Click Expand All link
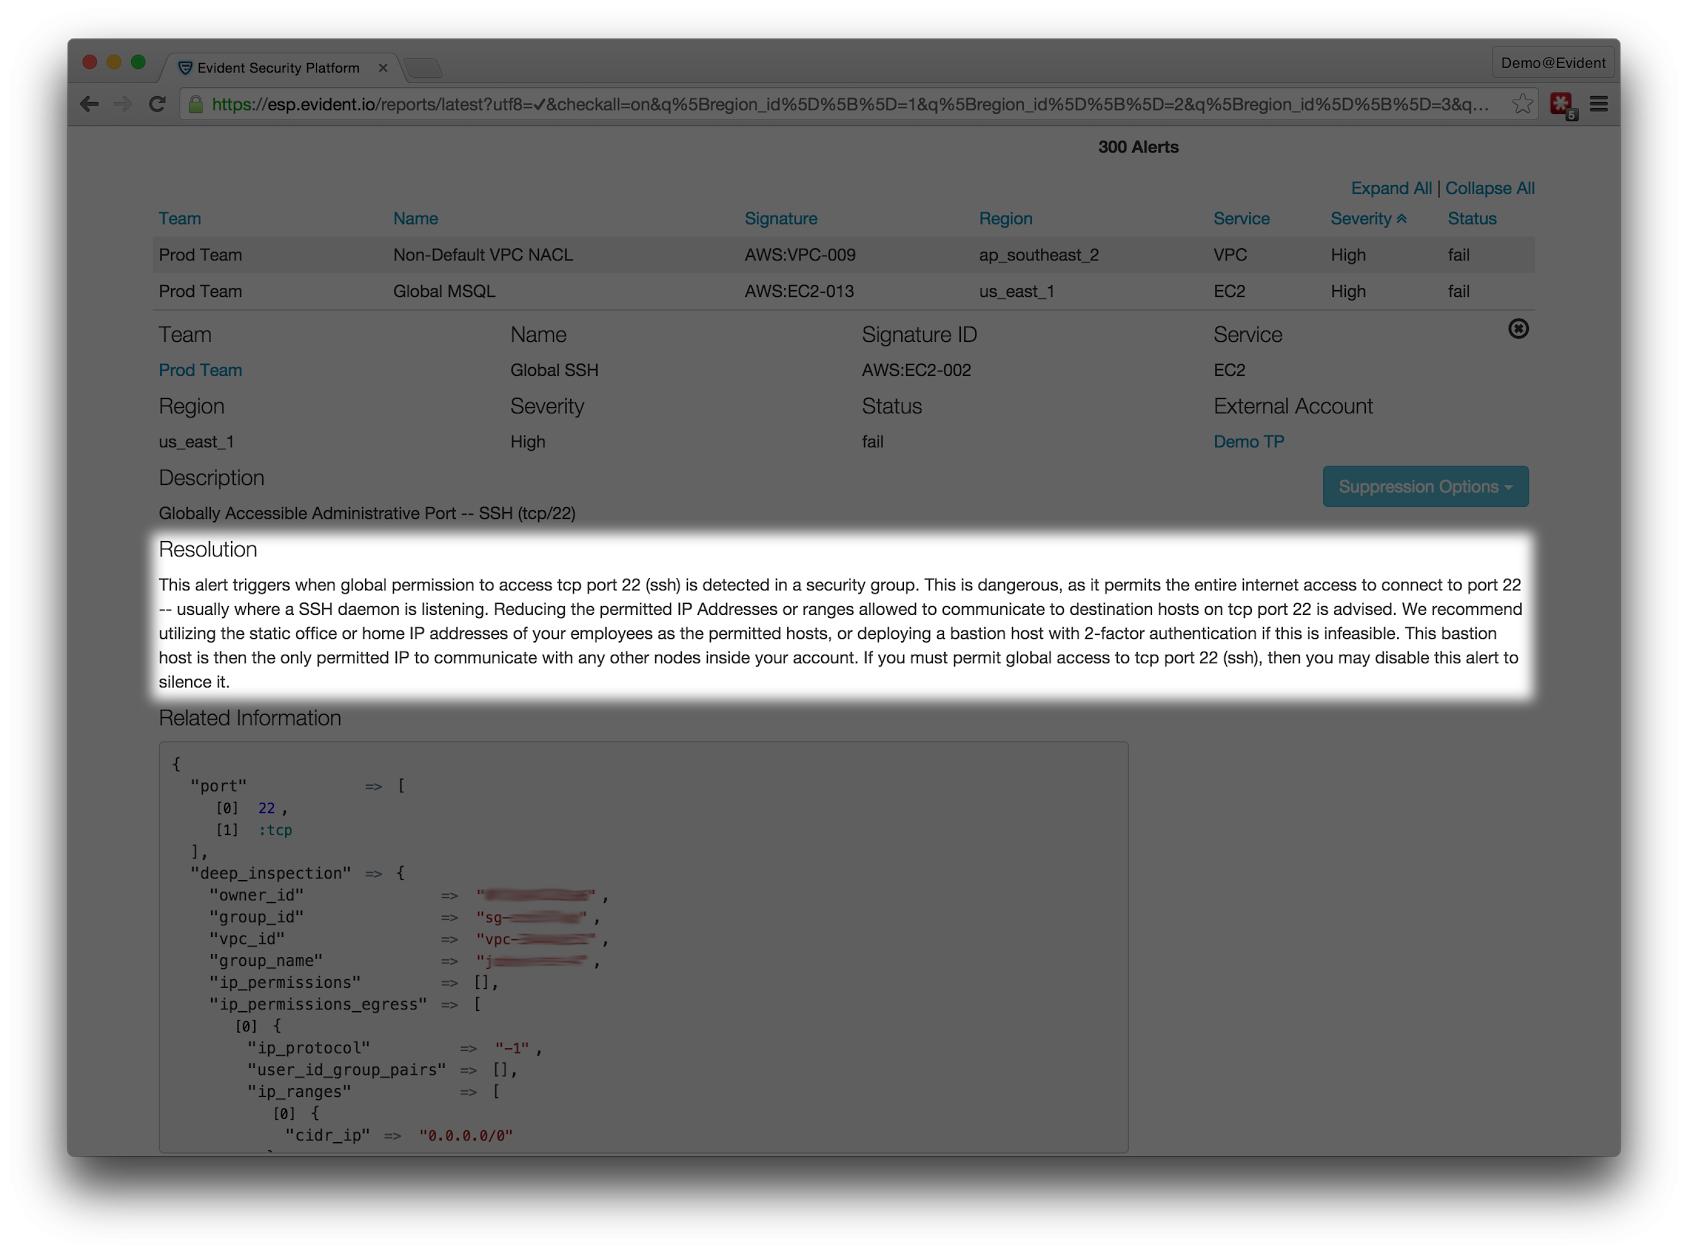The height and width of the screenshot is (1253, 1688). [1390, 188]
